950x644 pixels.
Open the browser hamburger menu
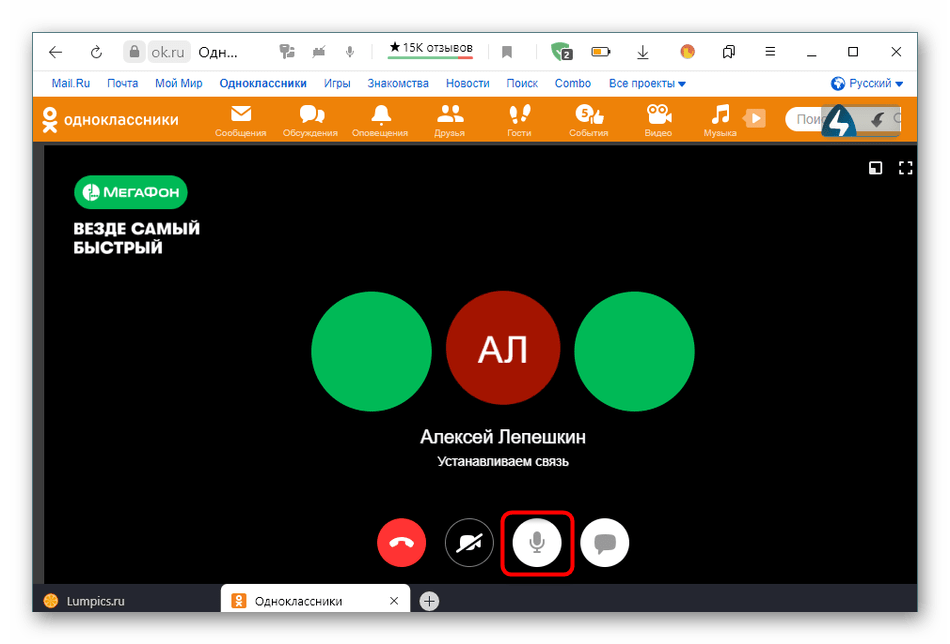tap(769, 52)
